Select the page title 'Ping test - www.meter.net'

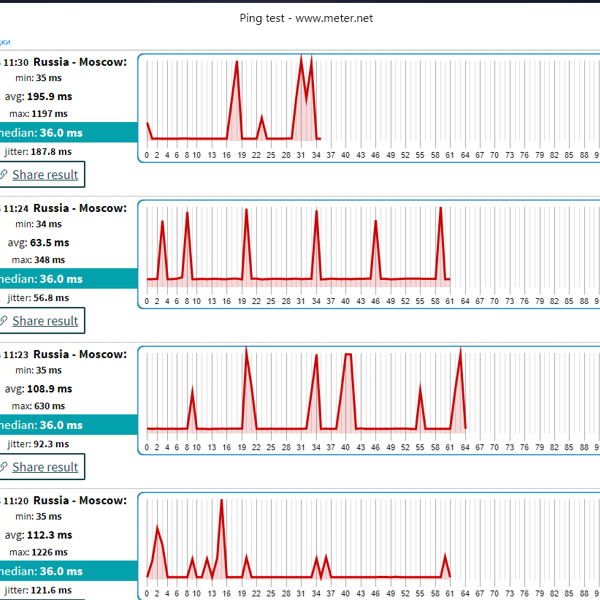coord(306,18)
